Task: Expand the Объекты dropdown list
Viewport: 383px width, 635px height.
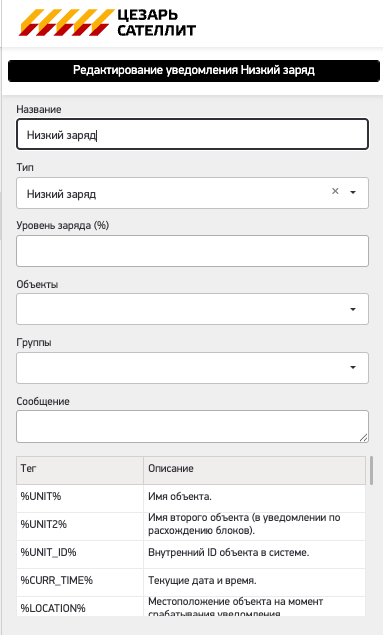Action: pos(353,309)
